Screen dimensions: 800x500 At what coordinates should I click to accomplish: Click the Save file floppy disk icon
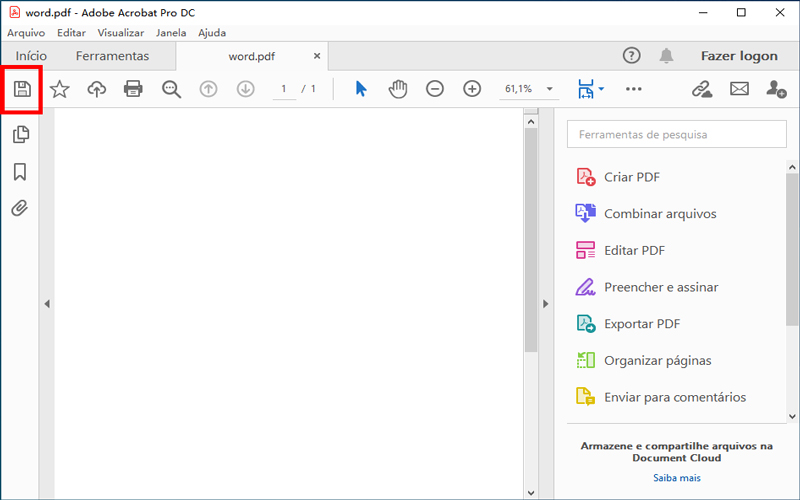(22, 89)
